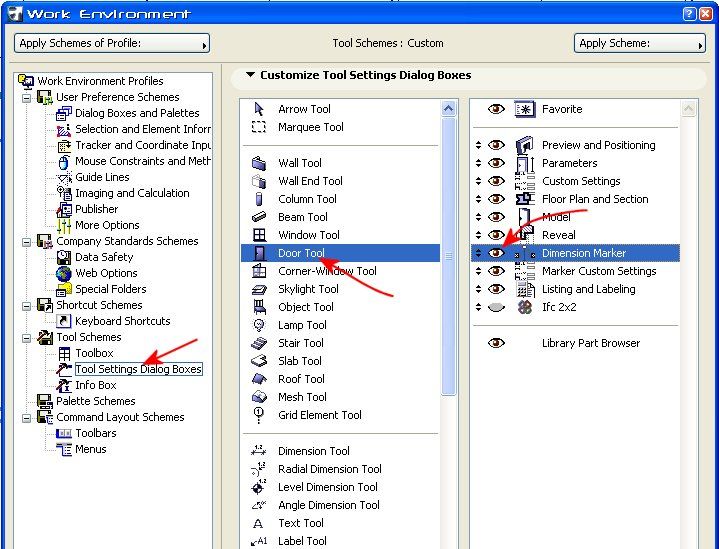Select Info Box under Tool Schemes
Screen dimensions: 719x549
coord(95,385)
